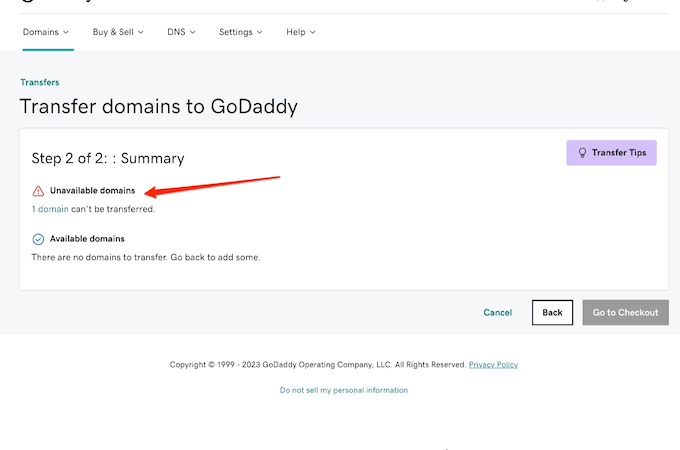This screenshot has height=450, width=680.
Task: Go to the Transfers breadcrumb link
Action: click(x=40, y=83)
